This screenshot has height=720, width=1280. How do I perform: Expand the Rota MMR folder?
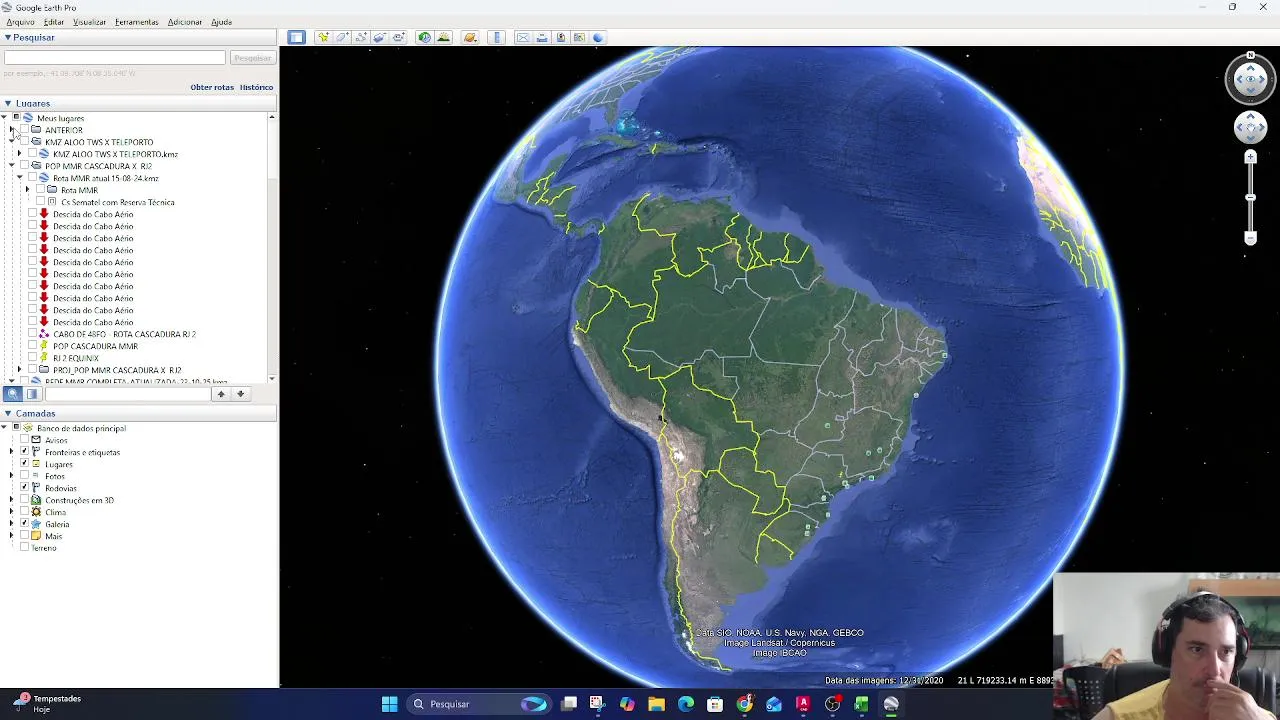click(x=27, y=190)
